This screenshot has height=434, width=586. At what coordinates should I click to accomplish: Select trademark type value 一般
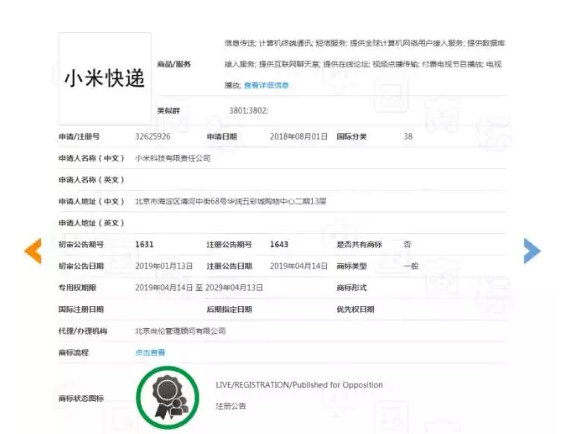pos(411,266)
